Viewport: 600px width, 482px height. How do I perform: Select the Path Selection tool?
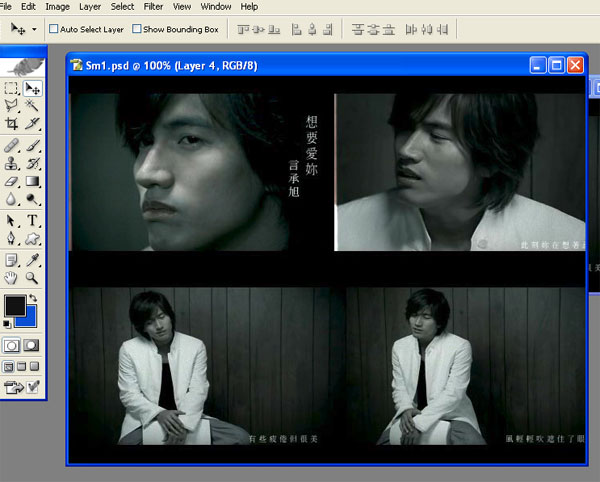(x=11, y=221)
